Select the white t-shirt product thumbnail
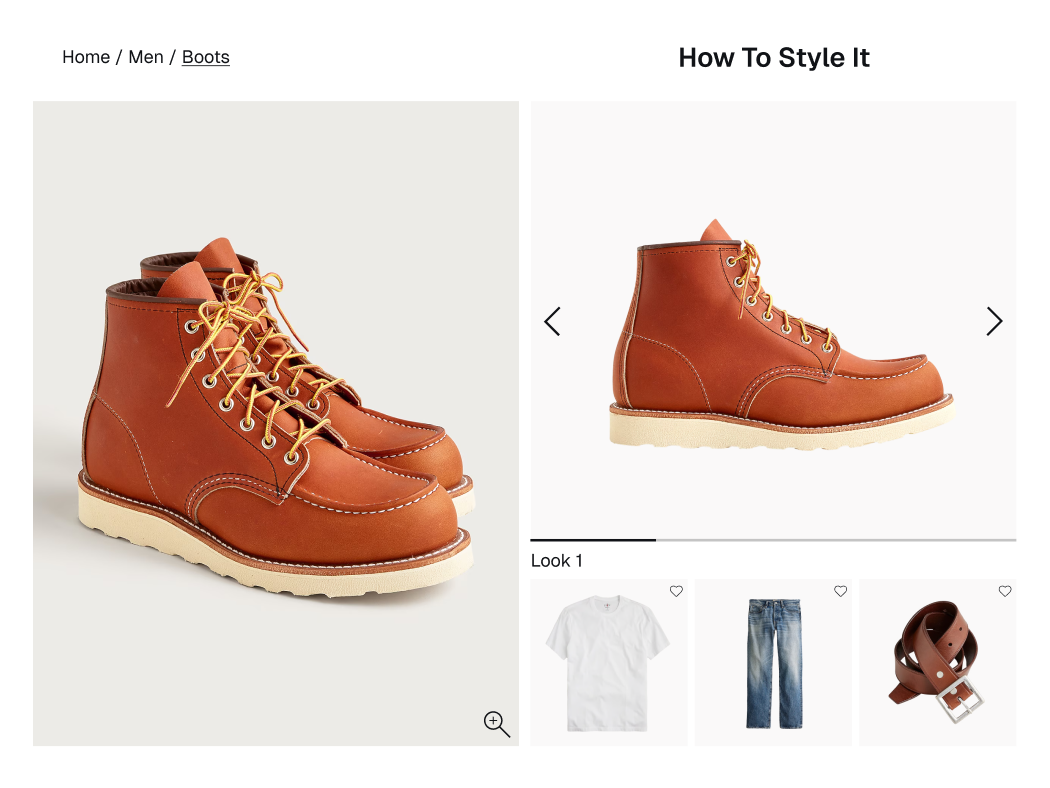The width and height of the screenshot is (1050, 788). (609, 663)
